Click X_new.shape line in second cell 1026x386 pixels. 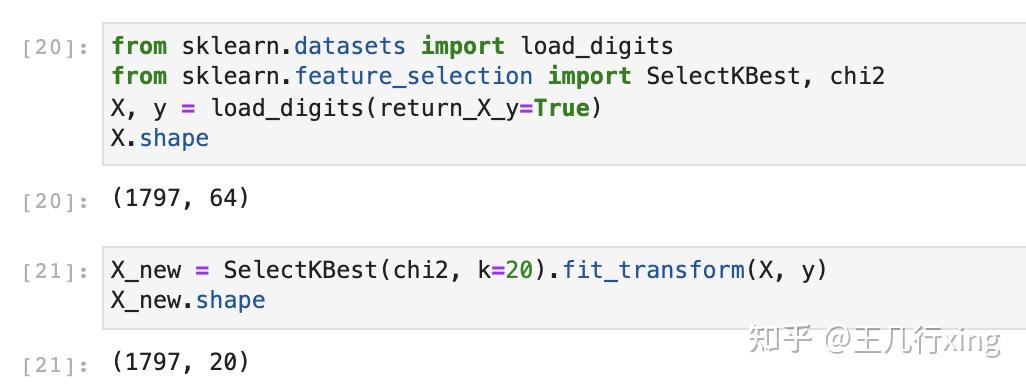coord(188,300)
